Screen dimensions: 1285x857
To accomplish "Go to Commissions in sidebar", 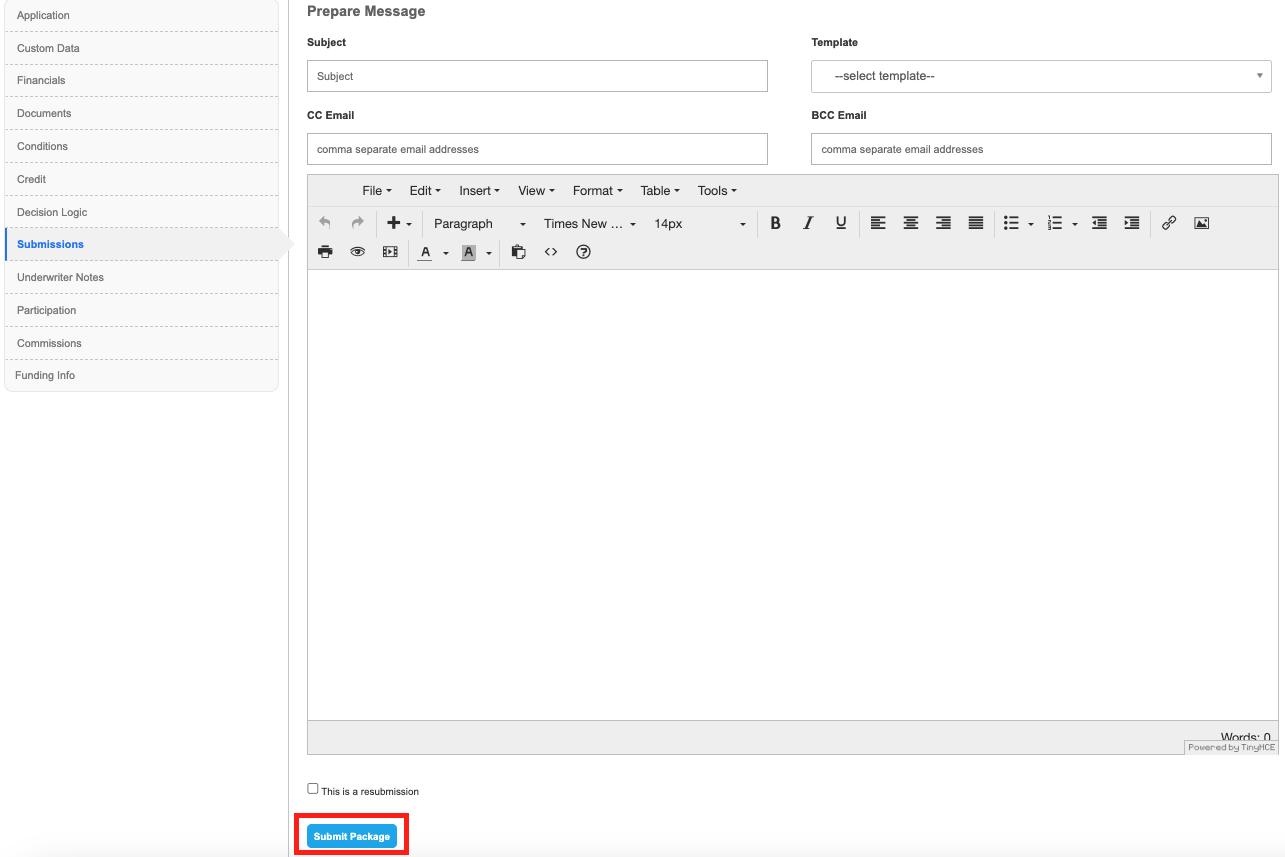I will pyautogui.click(x=142, y=343).
